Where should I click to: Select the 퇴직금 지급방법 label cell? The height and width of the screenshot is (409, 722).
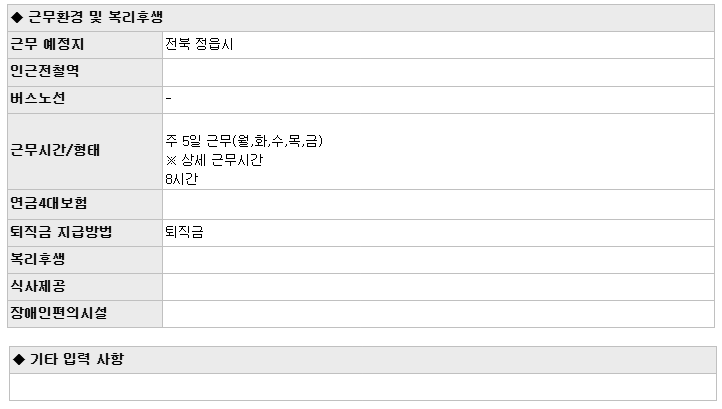(85, 233)
